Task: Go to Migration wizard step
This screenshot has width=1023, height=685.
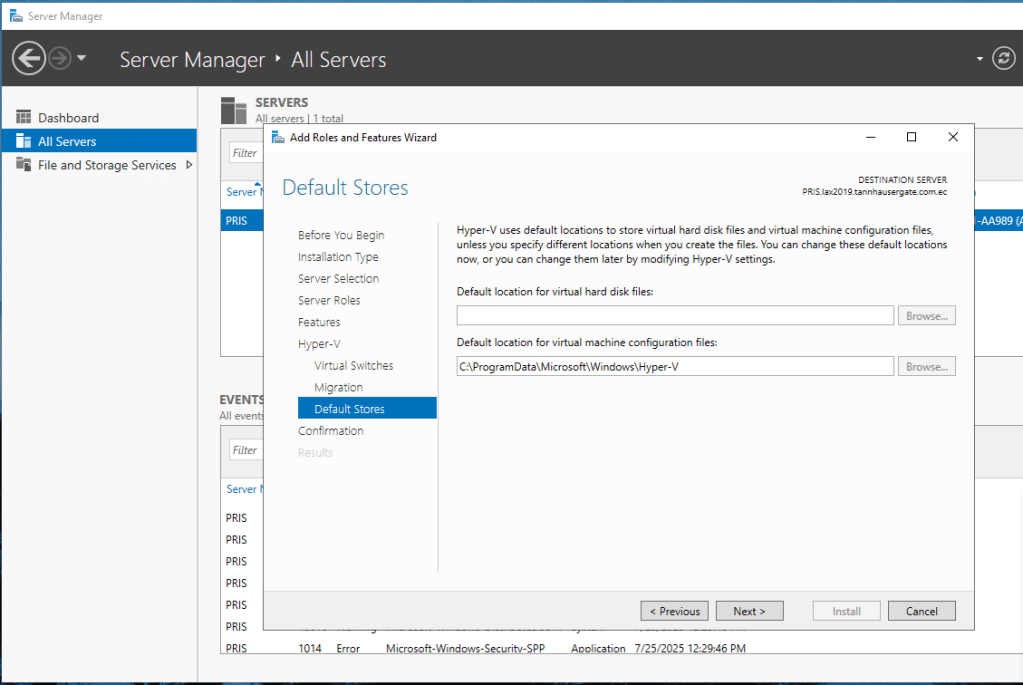Action: [338, 388]
